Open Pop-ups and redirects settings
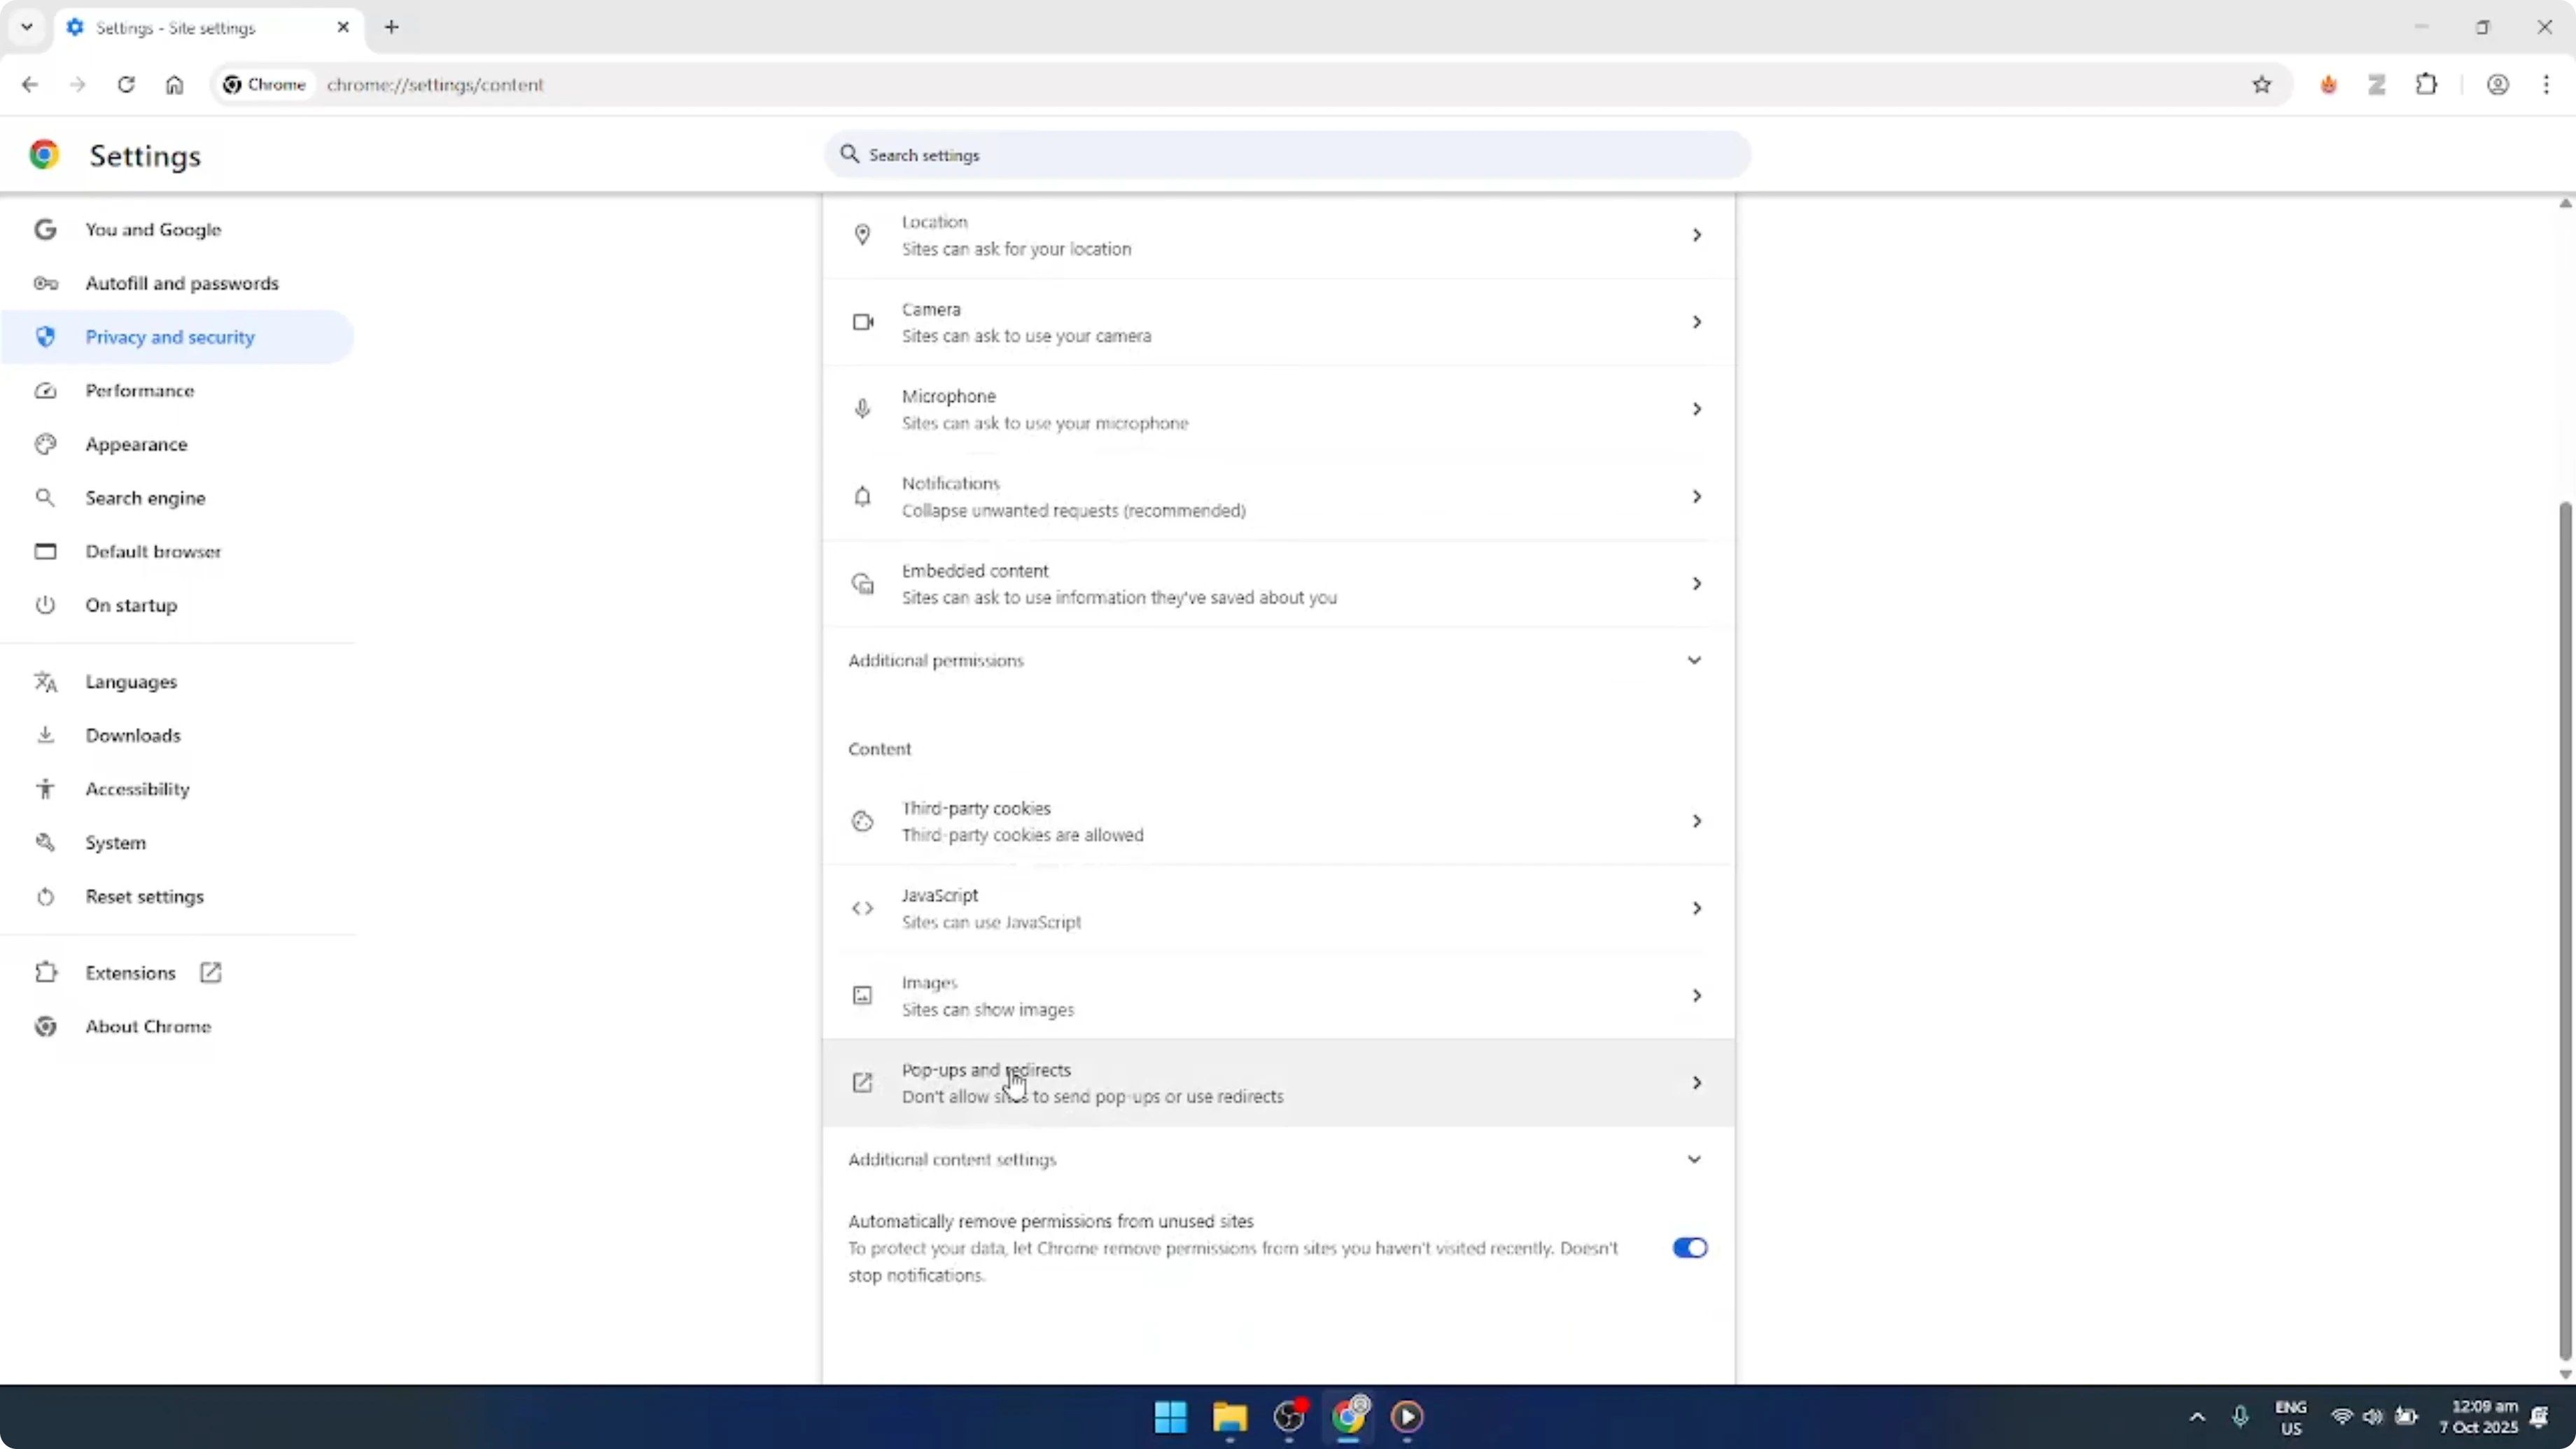 (1275, 1082)
